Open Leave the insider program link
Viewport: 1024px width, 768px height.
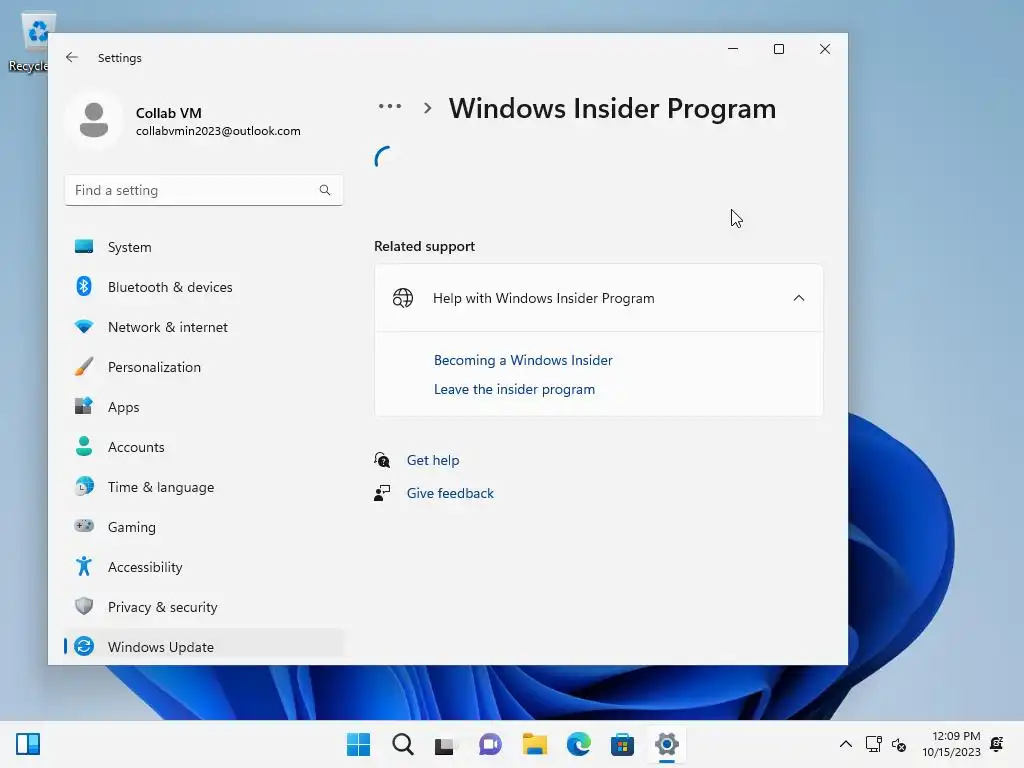[515, 389]
